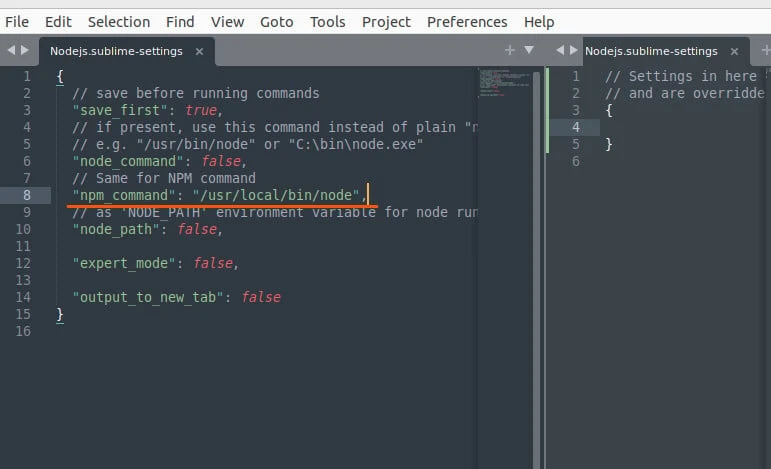Image resolution: width=771 pixels, height=469 pixels.
Task: Switch to the right Nodejs.sublime-settings tab
Action: (651, 51)
